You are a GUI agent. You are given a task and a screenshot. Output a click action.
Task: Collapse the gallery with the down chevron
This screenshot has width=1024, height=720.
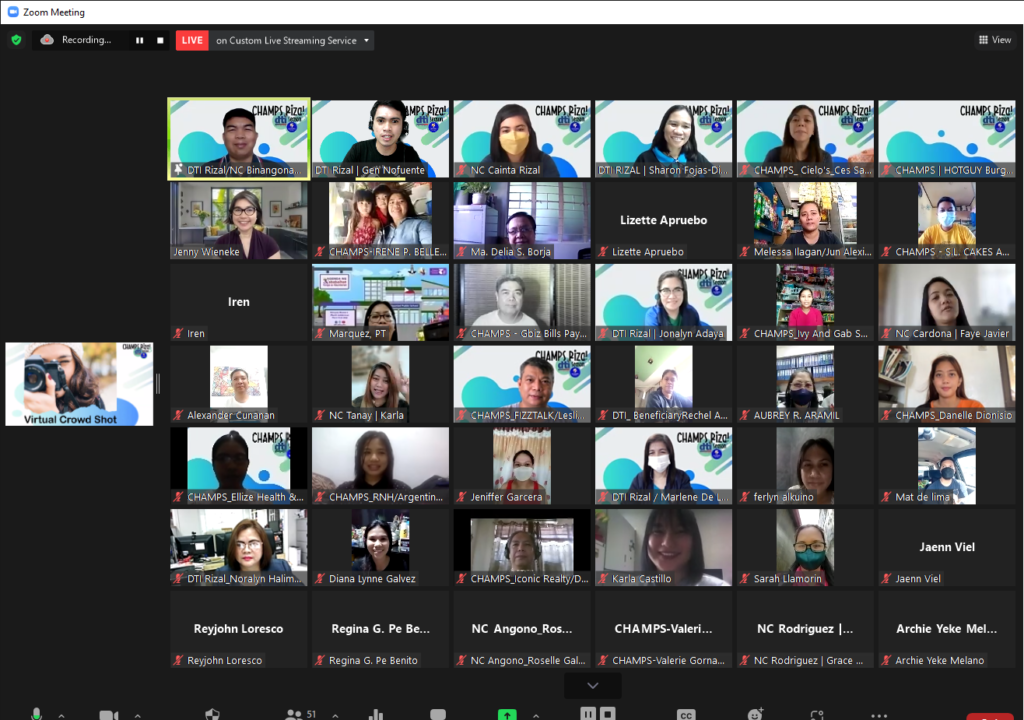[592, 685]
